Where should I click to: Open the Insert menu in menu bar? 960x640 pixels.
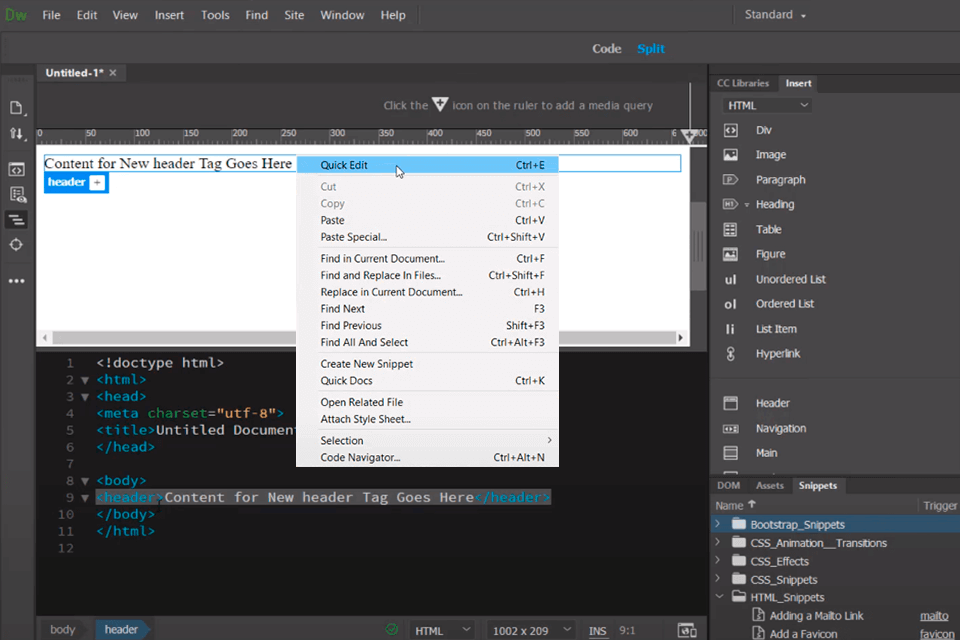(x=169, y=15)
